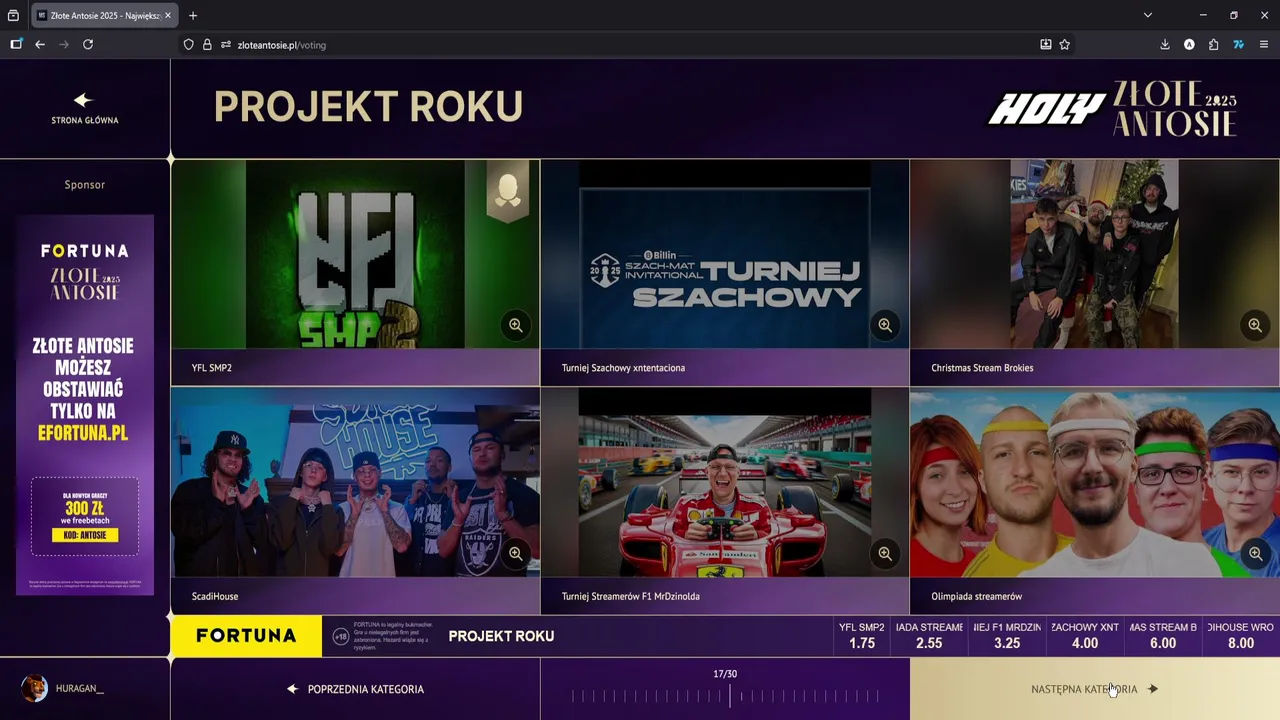This screenshot has height=720, width=1280.
Task: Click the Christmas Stream Brokies caption
Action: coord(982,368)
